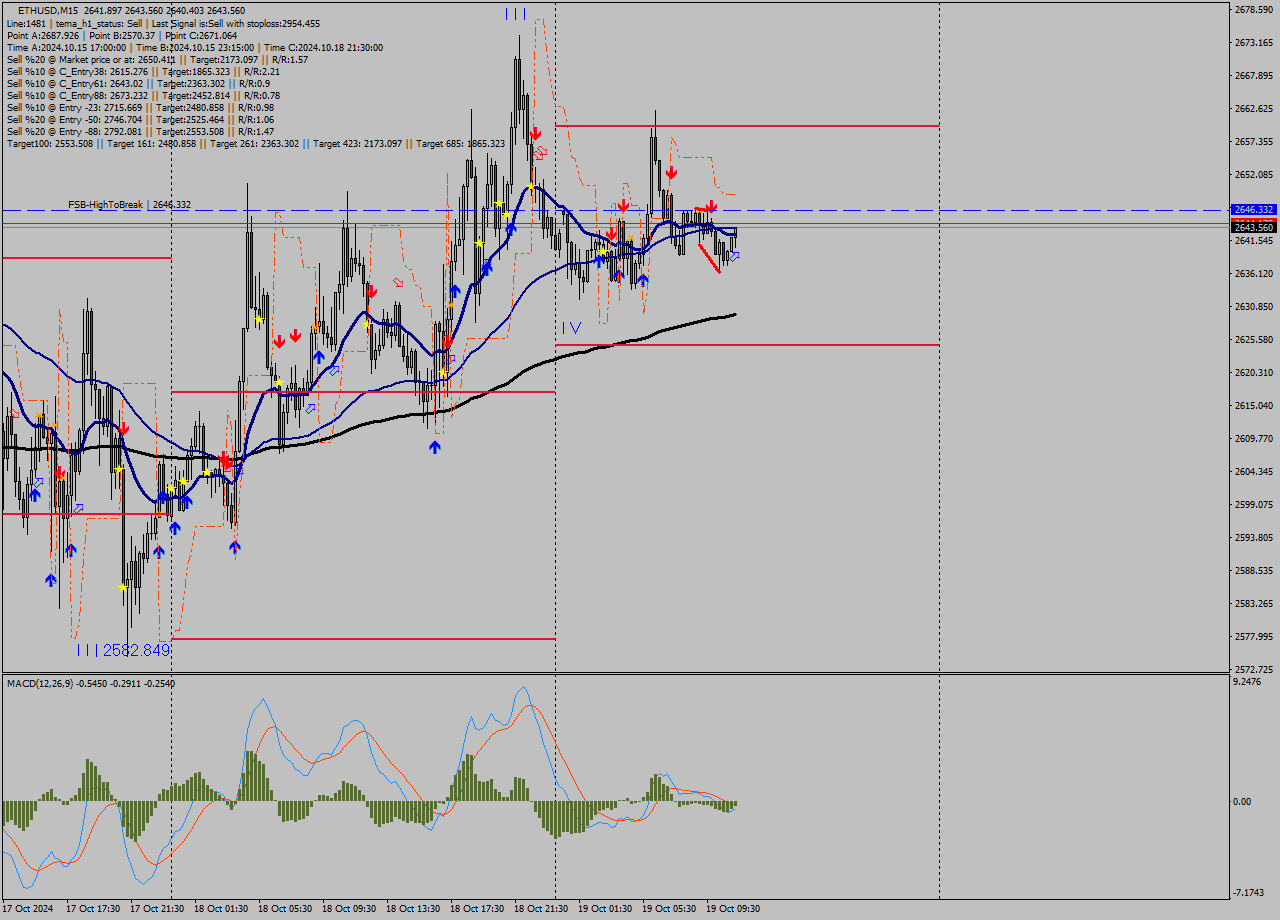The image size is (1280, 920).
Task: Click the 17 Oct 21:30 time axis label
Action: 157,909
